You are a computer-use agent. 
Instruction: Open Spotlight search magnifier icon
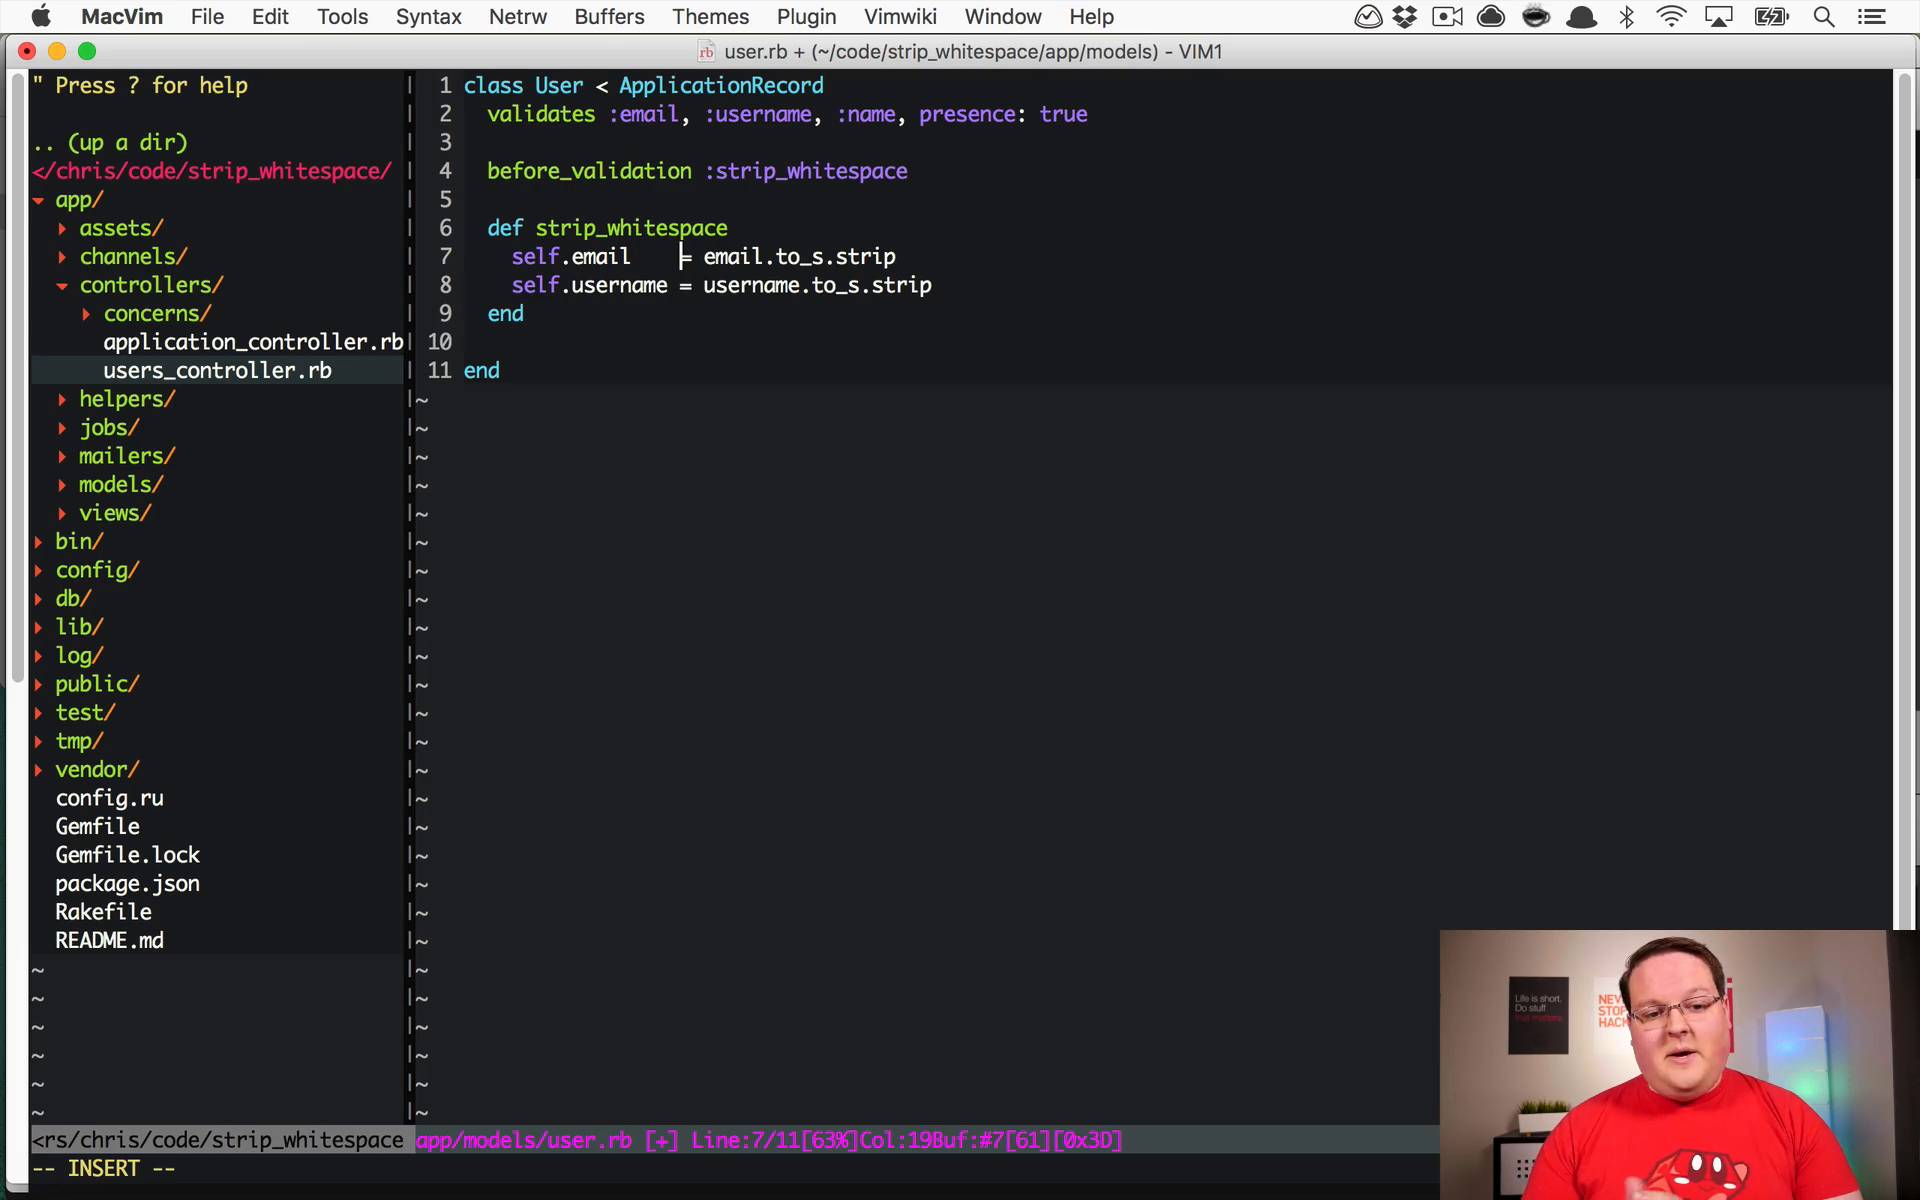pyautogui.click(x=1824, y=16)
